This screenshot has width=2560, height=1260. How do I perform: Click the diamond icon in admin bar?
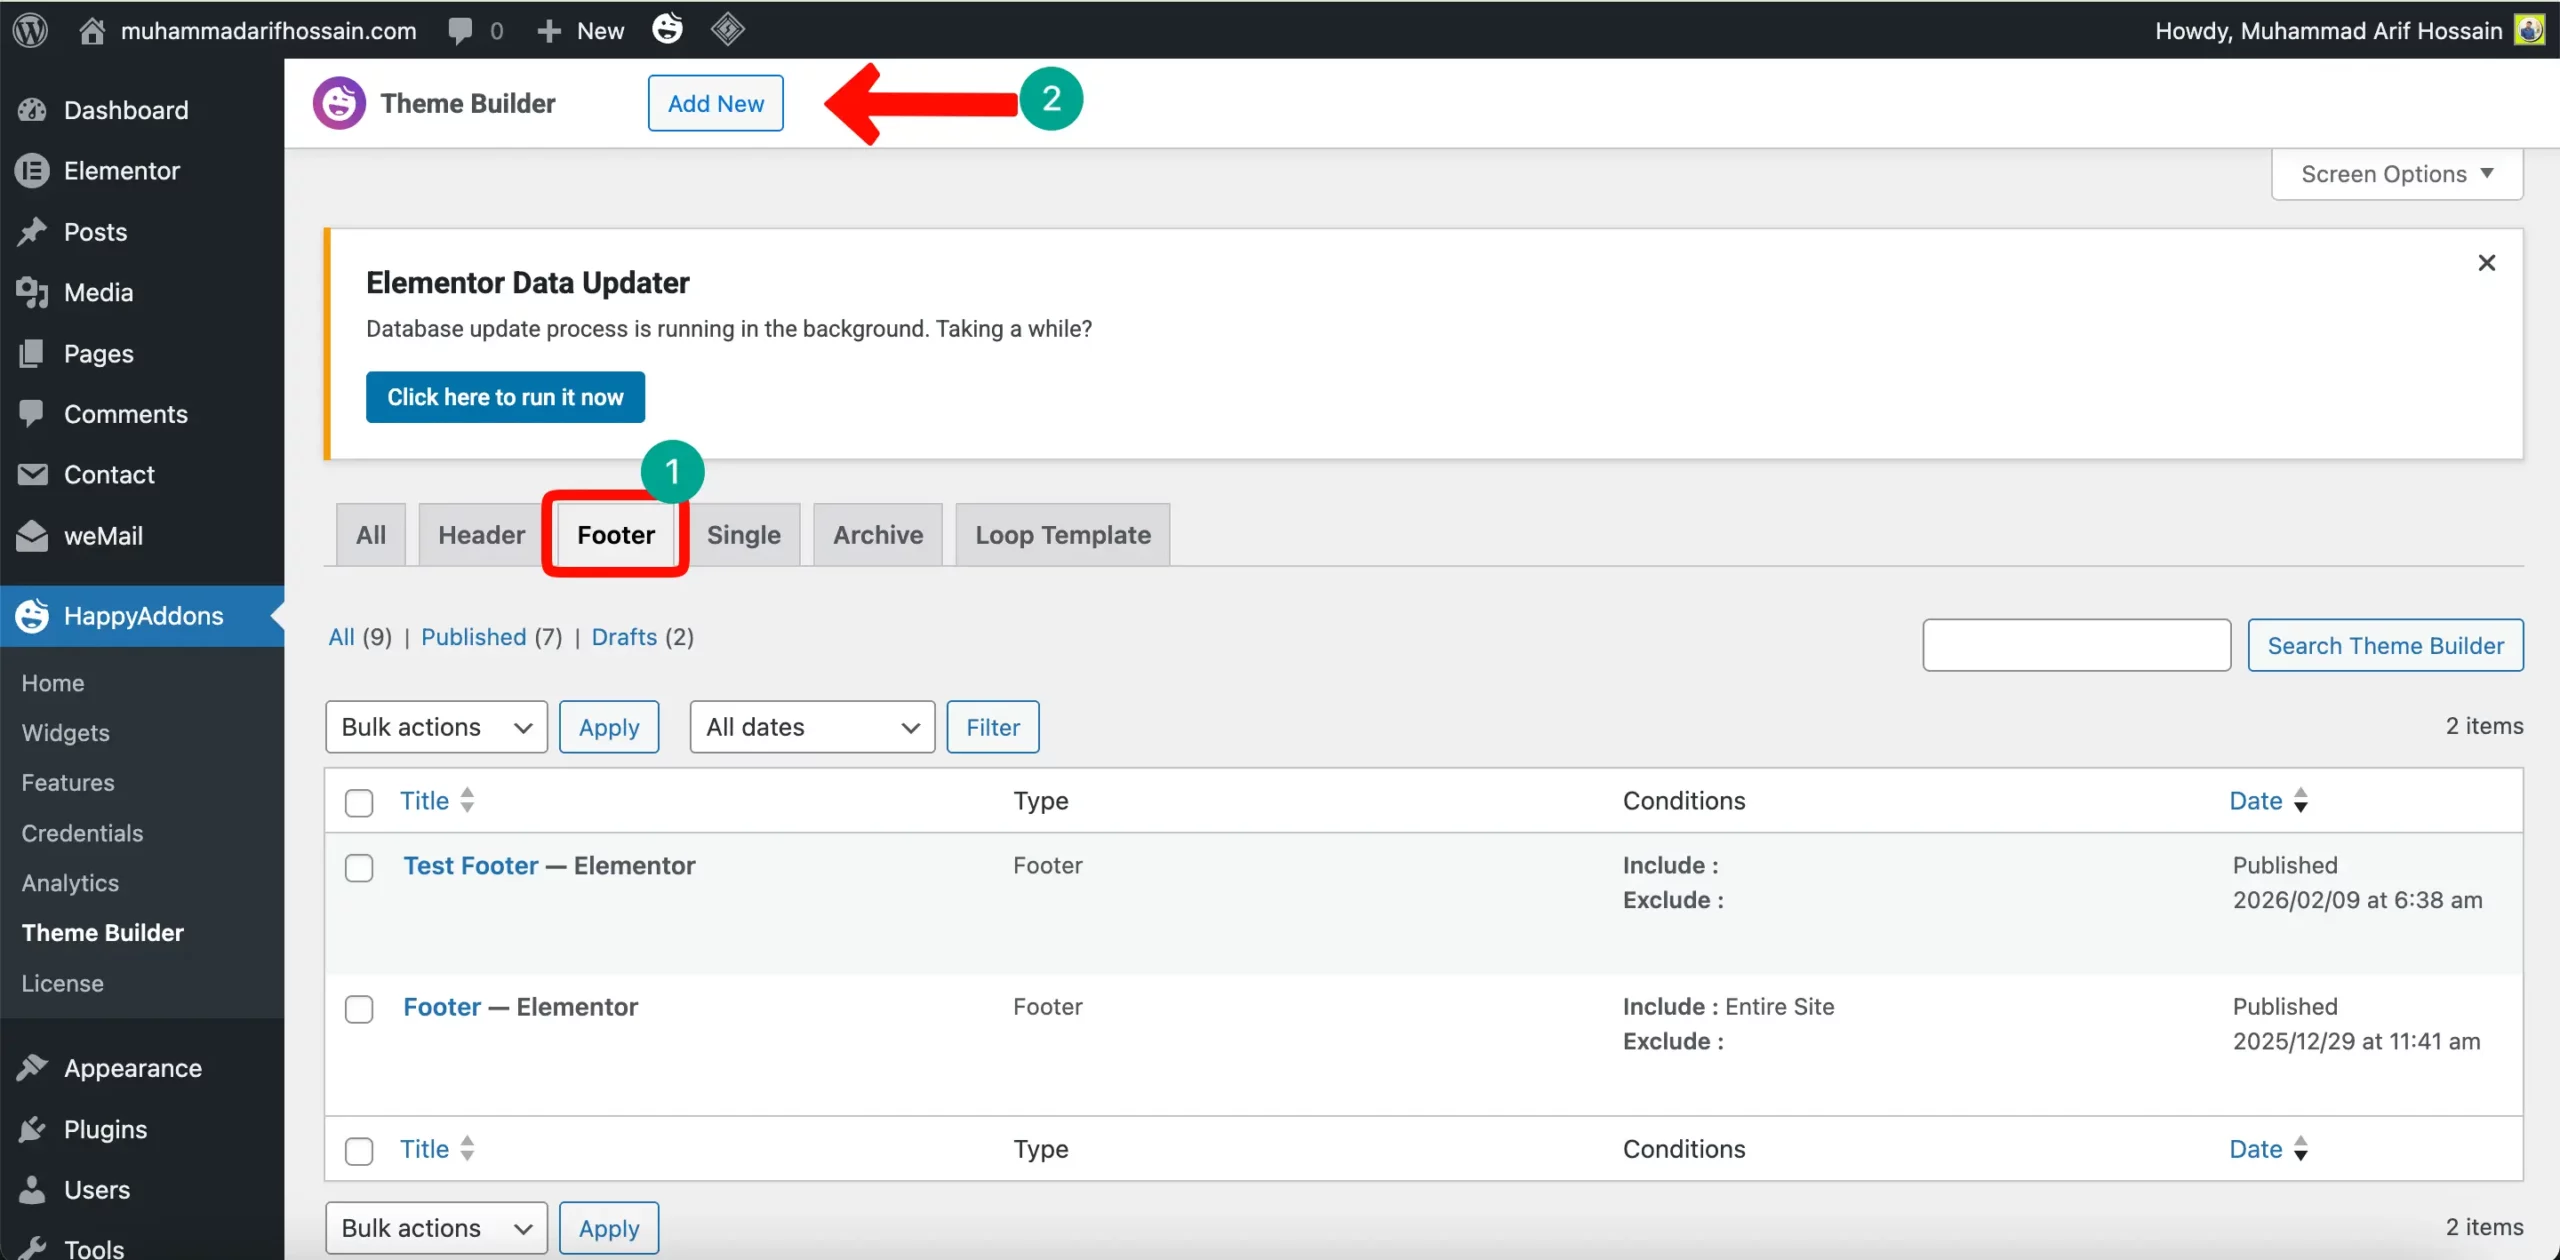[727, 29]
